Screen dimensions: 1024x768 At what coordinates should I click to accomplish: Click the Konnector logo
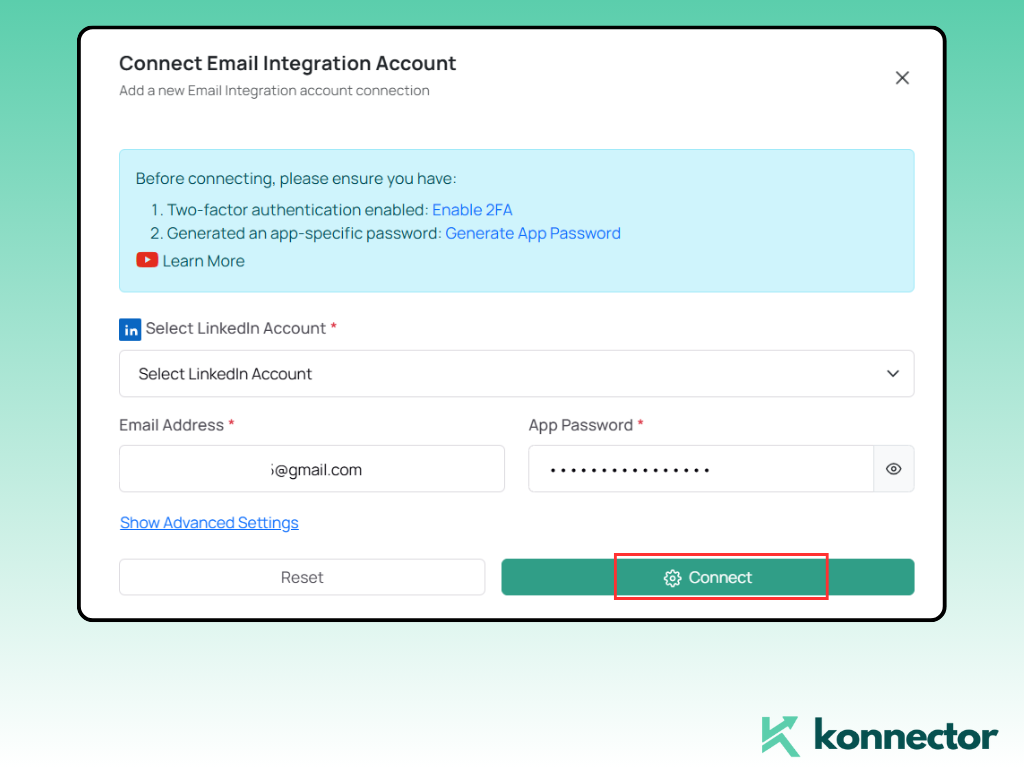tap(879, 737)
